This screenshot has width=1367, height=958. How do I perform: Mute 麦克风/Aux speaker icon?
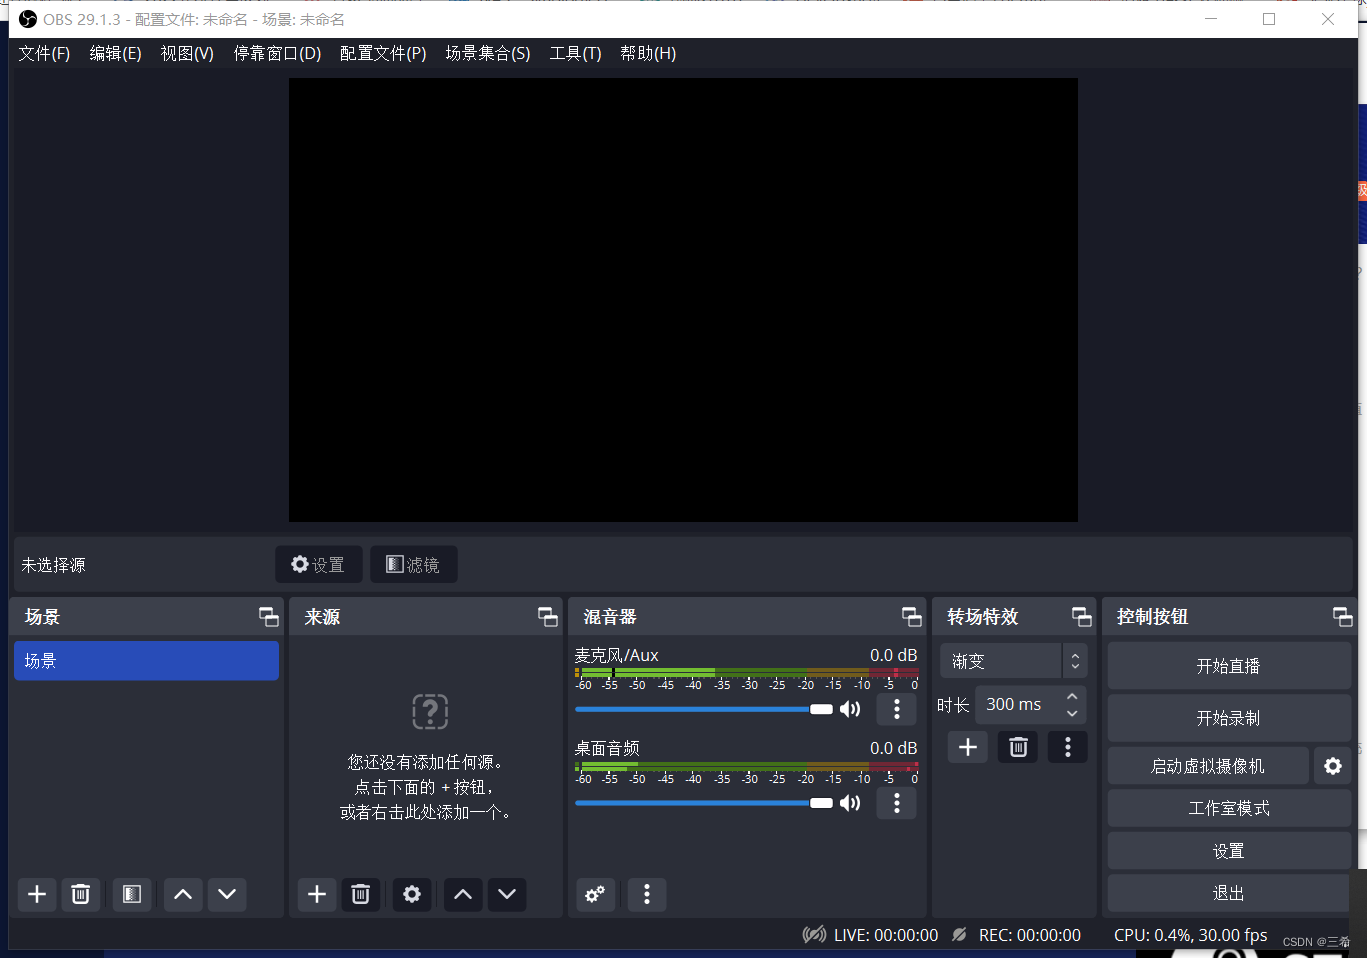tap(850, 709)
